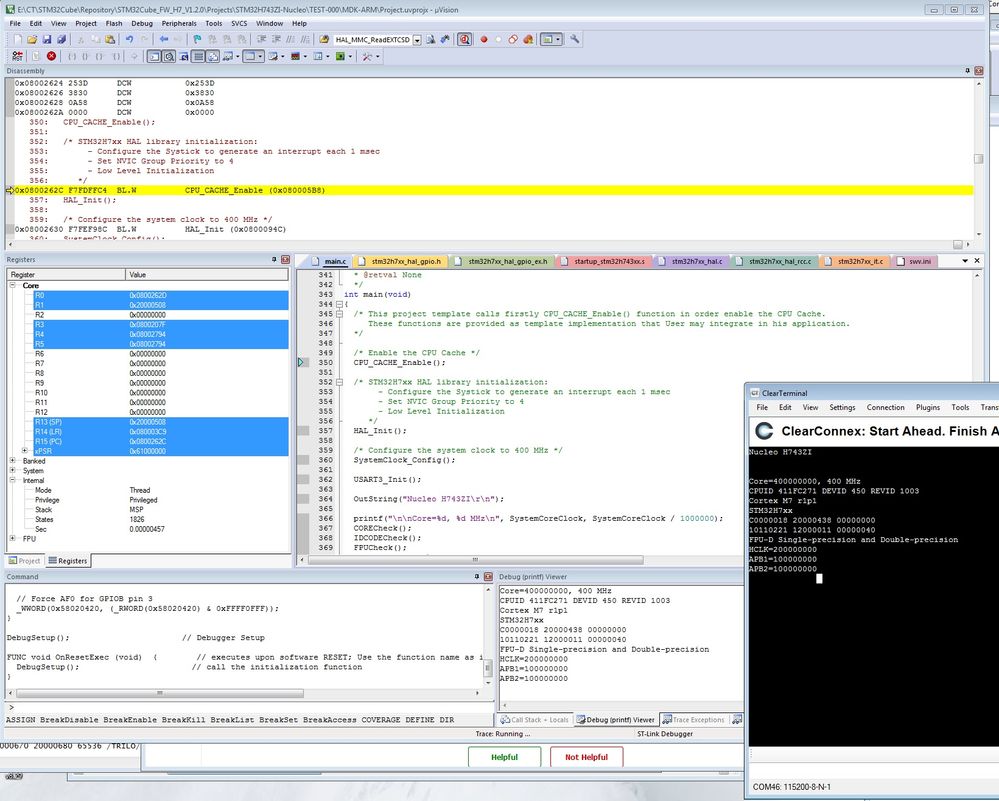Switch to the stm32h7xx_hal_gpio.h tab
999x801 pixels.
point(400,261)
